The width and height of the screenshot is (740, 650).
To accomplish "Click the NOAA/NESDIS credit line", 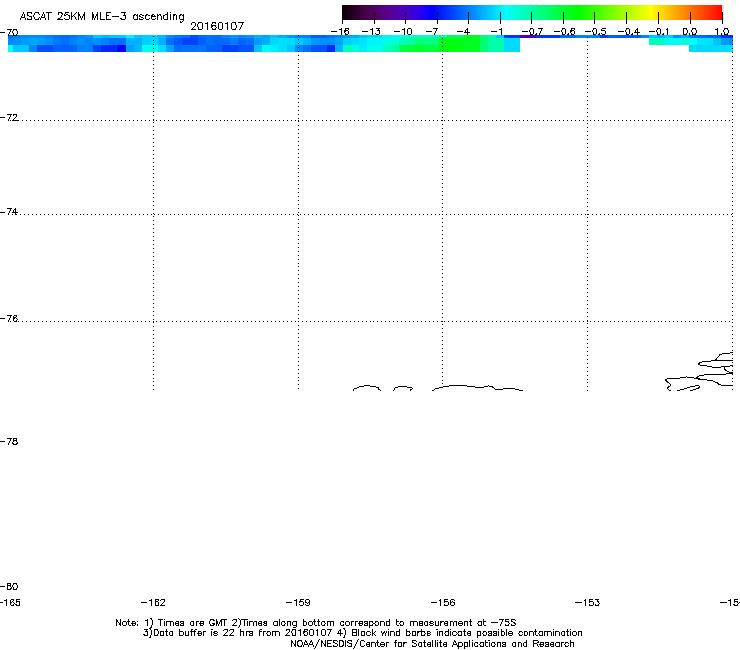I will tap(432, 644).
